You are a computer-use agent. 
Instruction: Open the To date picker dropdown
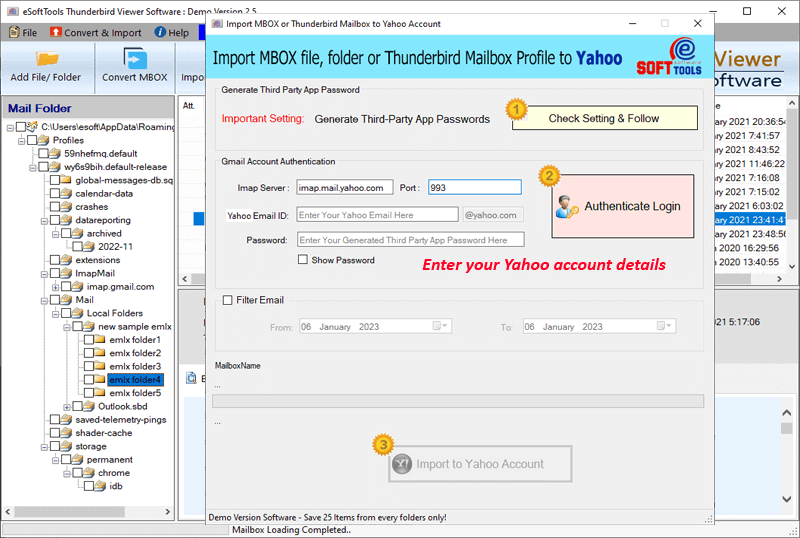click(664, 326)
